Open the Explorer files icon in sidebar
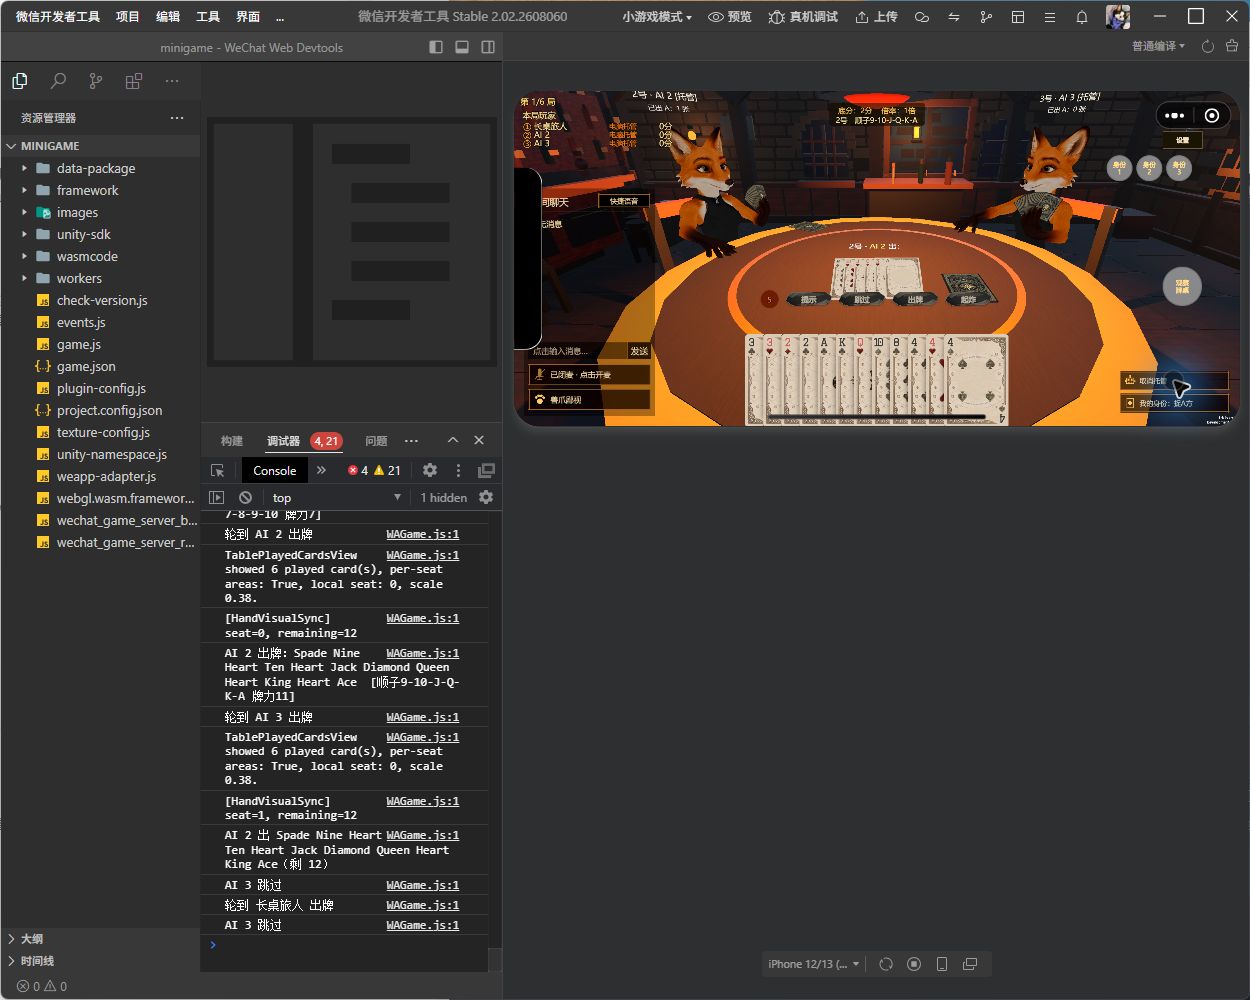The width and height of the screenshot is (1250, 1000). pyautogui.click(x=20, y=81)
